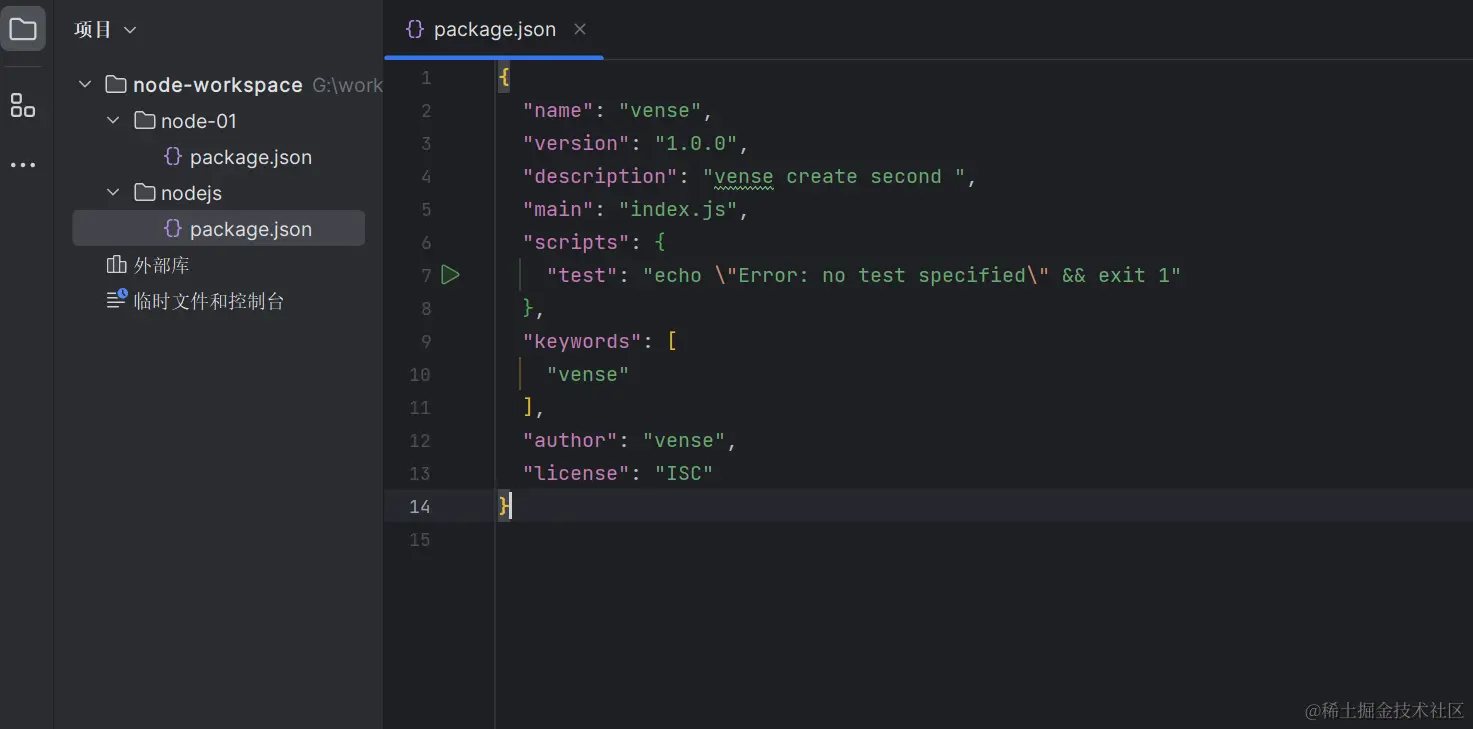Open the Structure tool window icon
The height and width of the screenshot is (729, 1473).
point(23,105)
